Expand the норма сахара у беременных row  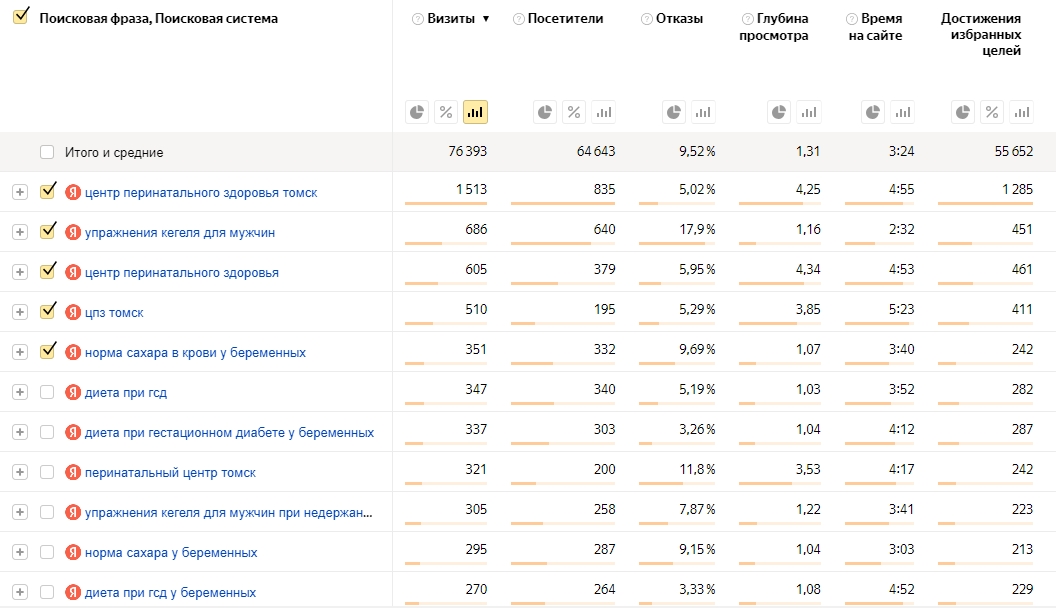pyautogui.click(x=20, y=552)
